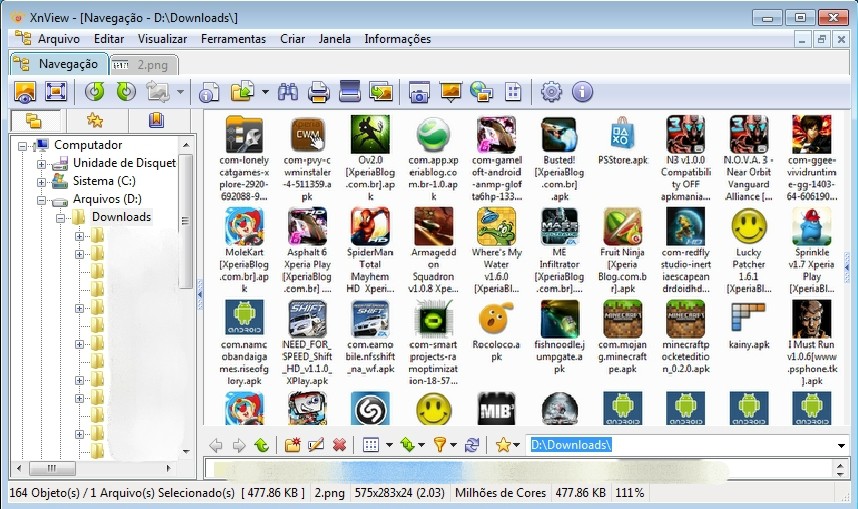The image size is (858, 509).
Task: Click the printer icon
Action: [318, 92]
